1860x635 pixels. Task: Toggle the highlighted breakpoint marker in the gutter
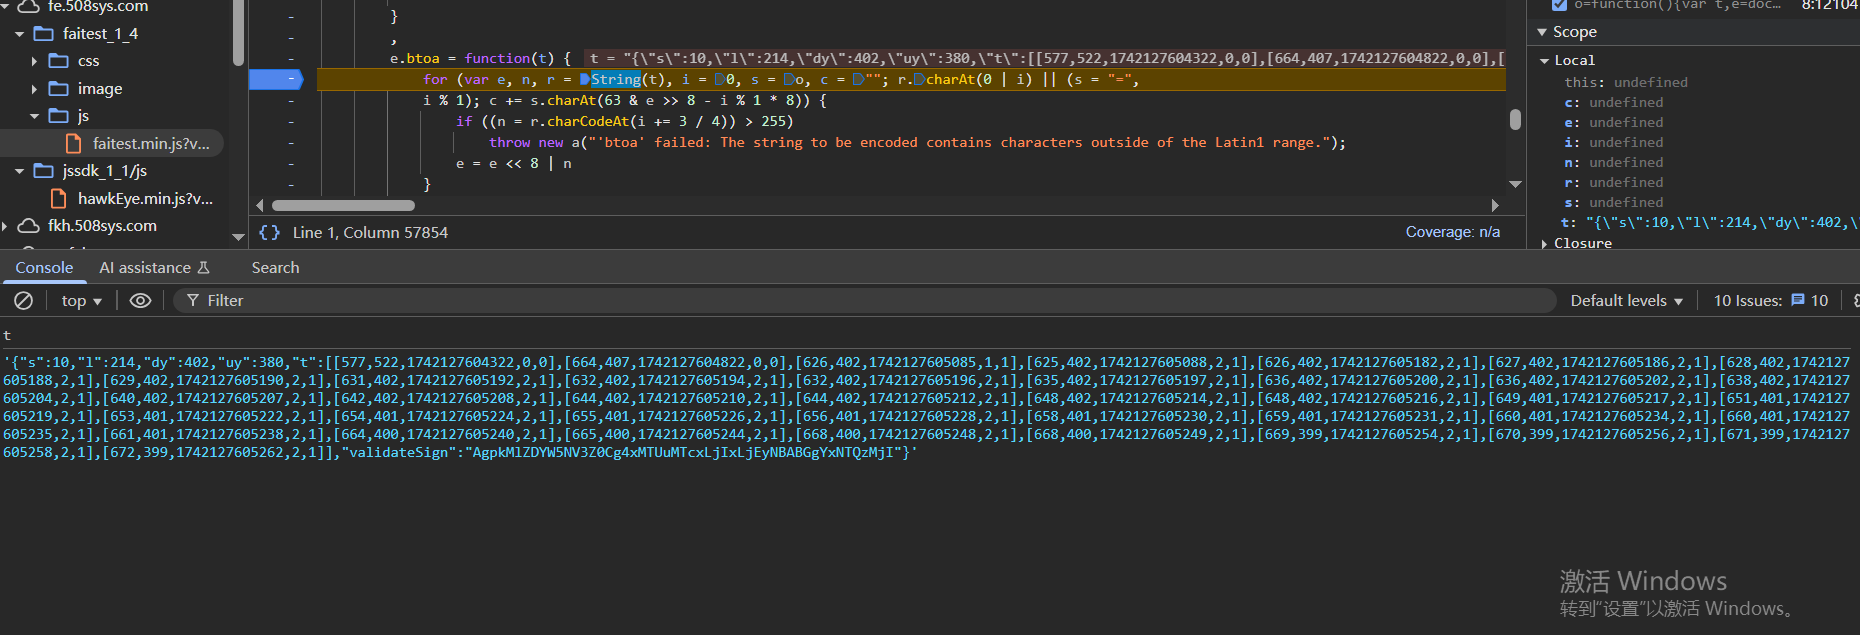(x=275, y=79)
